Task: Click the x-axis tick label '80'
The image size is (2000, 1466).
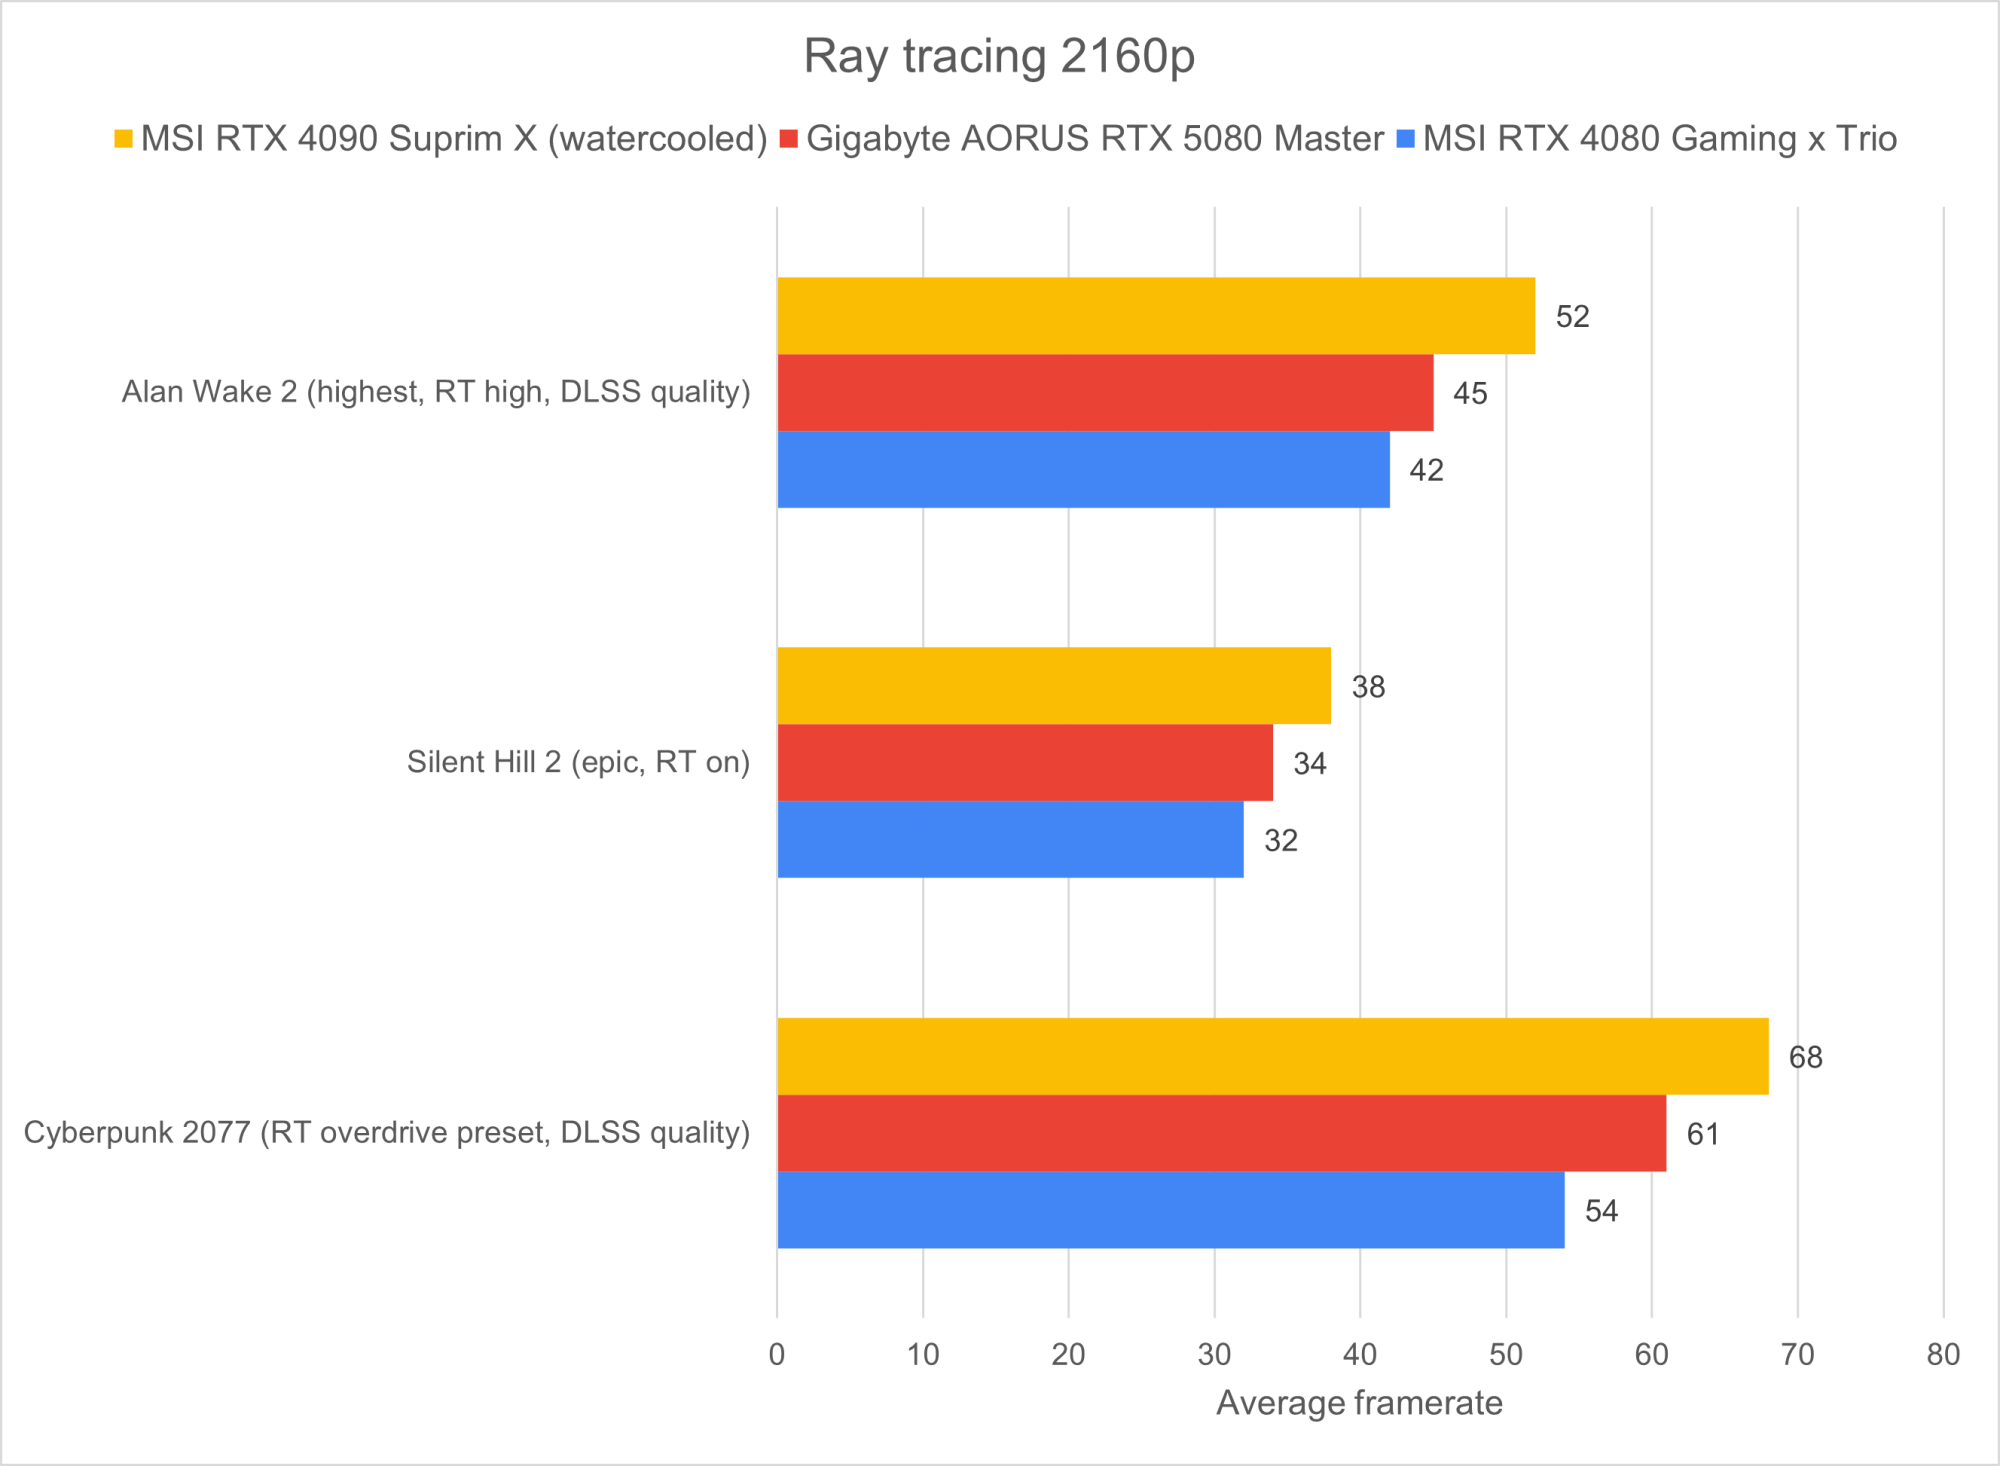Action: pos(1943,1354)
